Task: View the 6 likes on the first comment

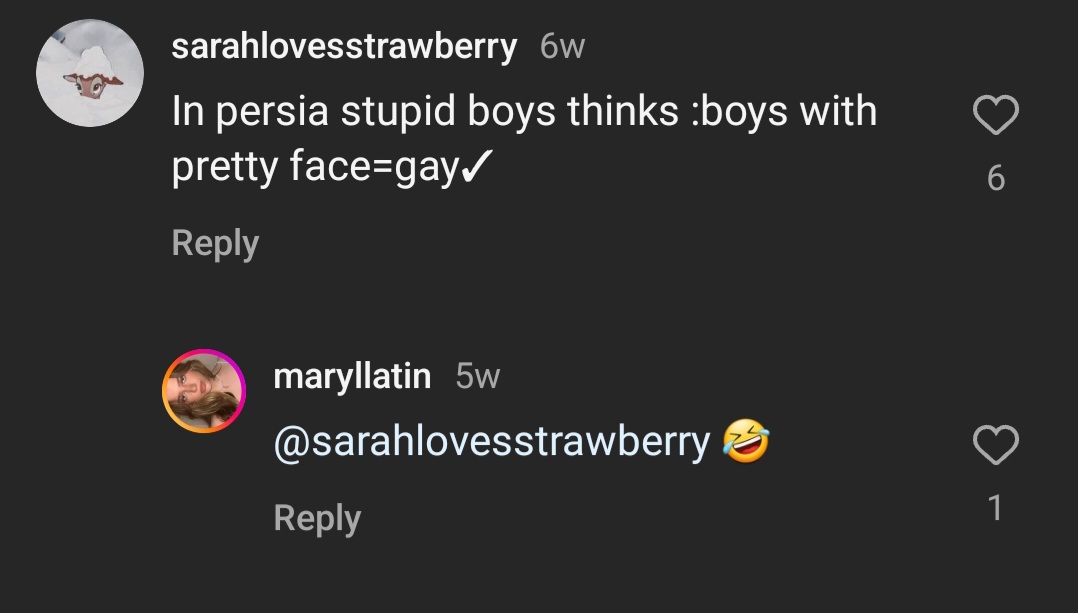Action: (x=996, y=178)
